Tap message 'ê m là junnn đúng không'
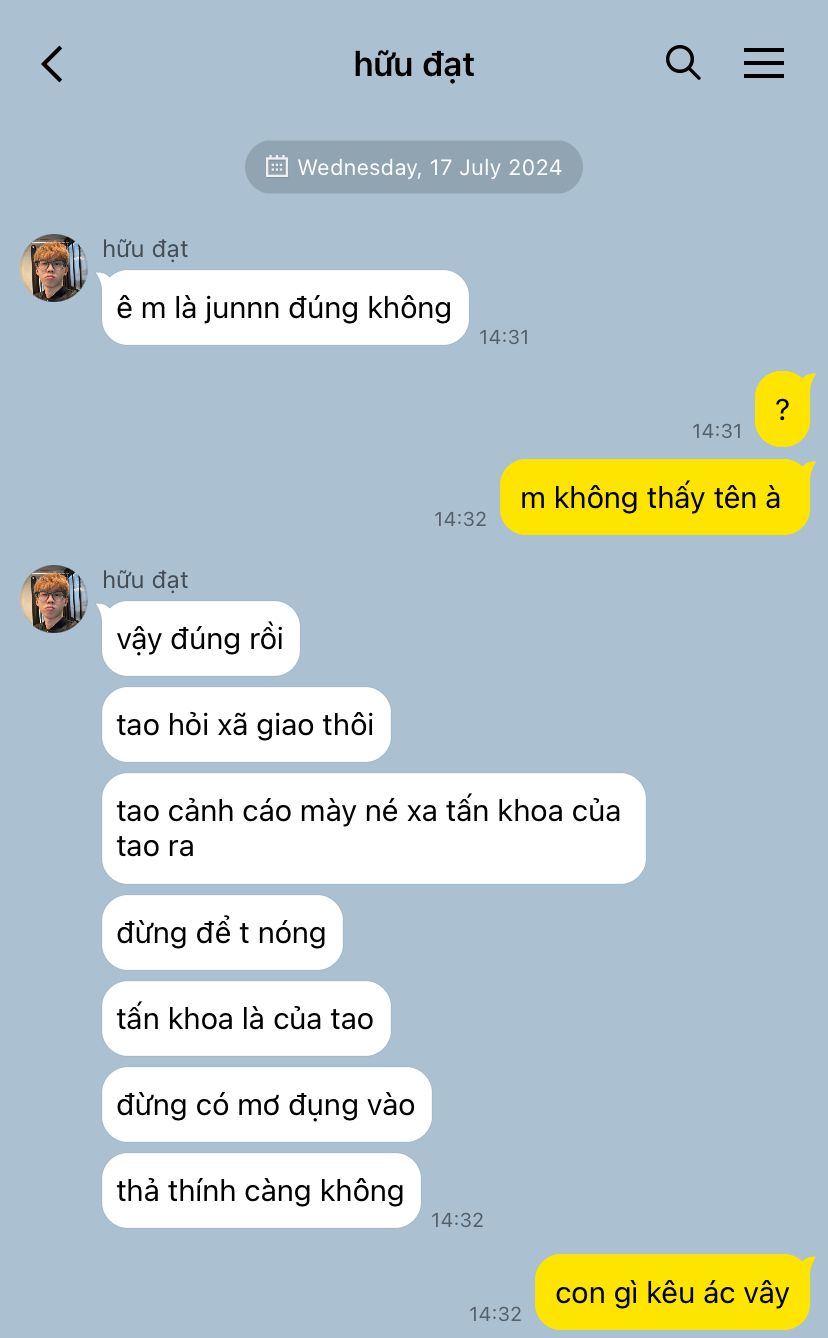 (x=285, y=308)
